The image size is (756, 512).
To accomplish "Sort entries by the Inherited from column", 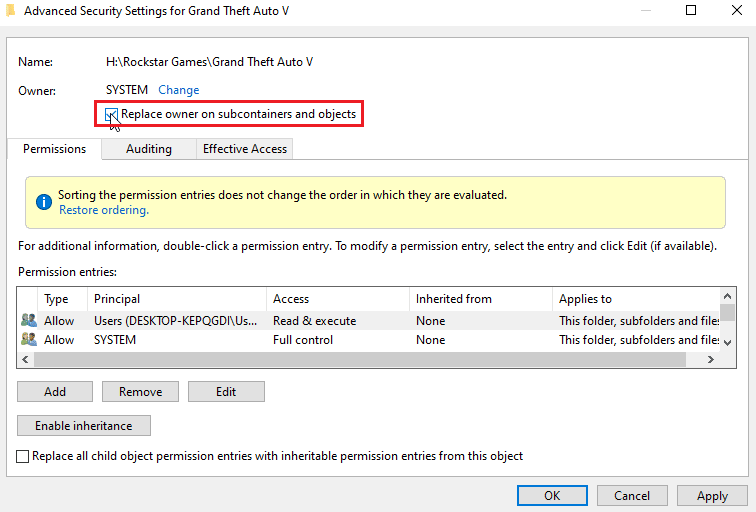I will pos(453,299).
